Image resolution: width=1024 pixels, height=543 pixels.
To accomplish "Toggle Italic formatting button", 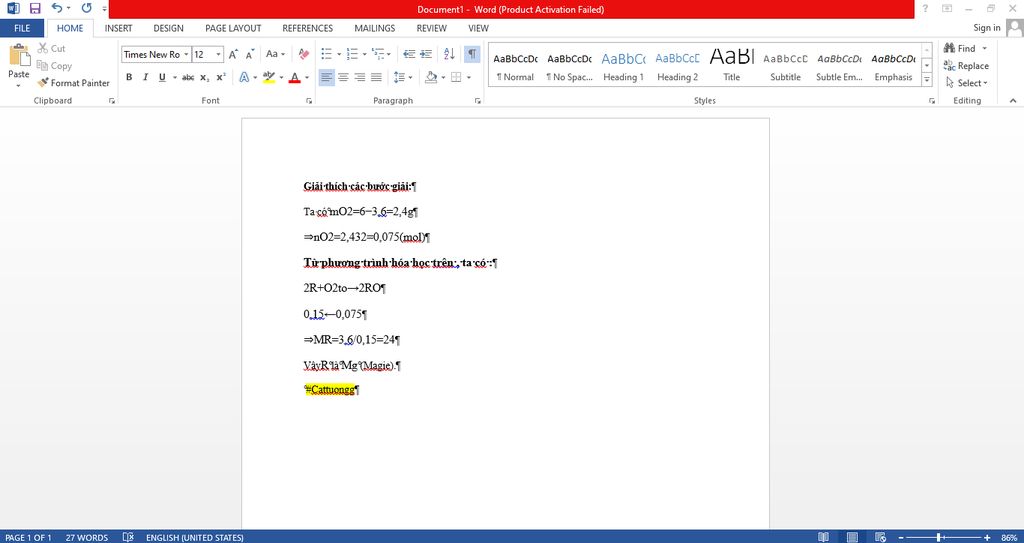I will 146,77.
